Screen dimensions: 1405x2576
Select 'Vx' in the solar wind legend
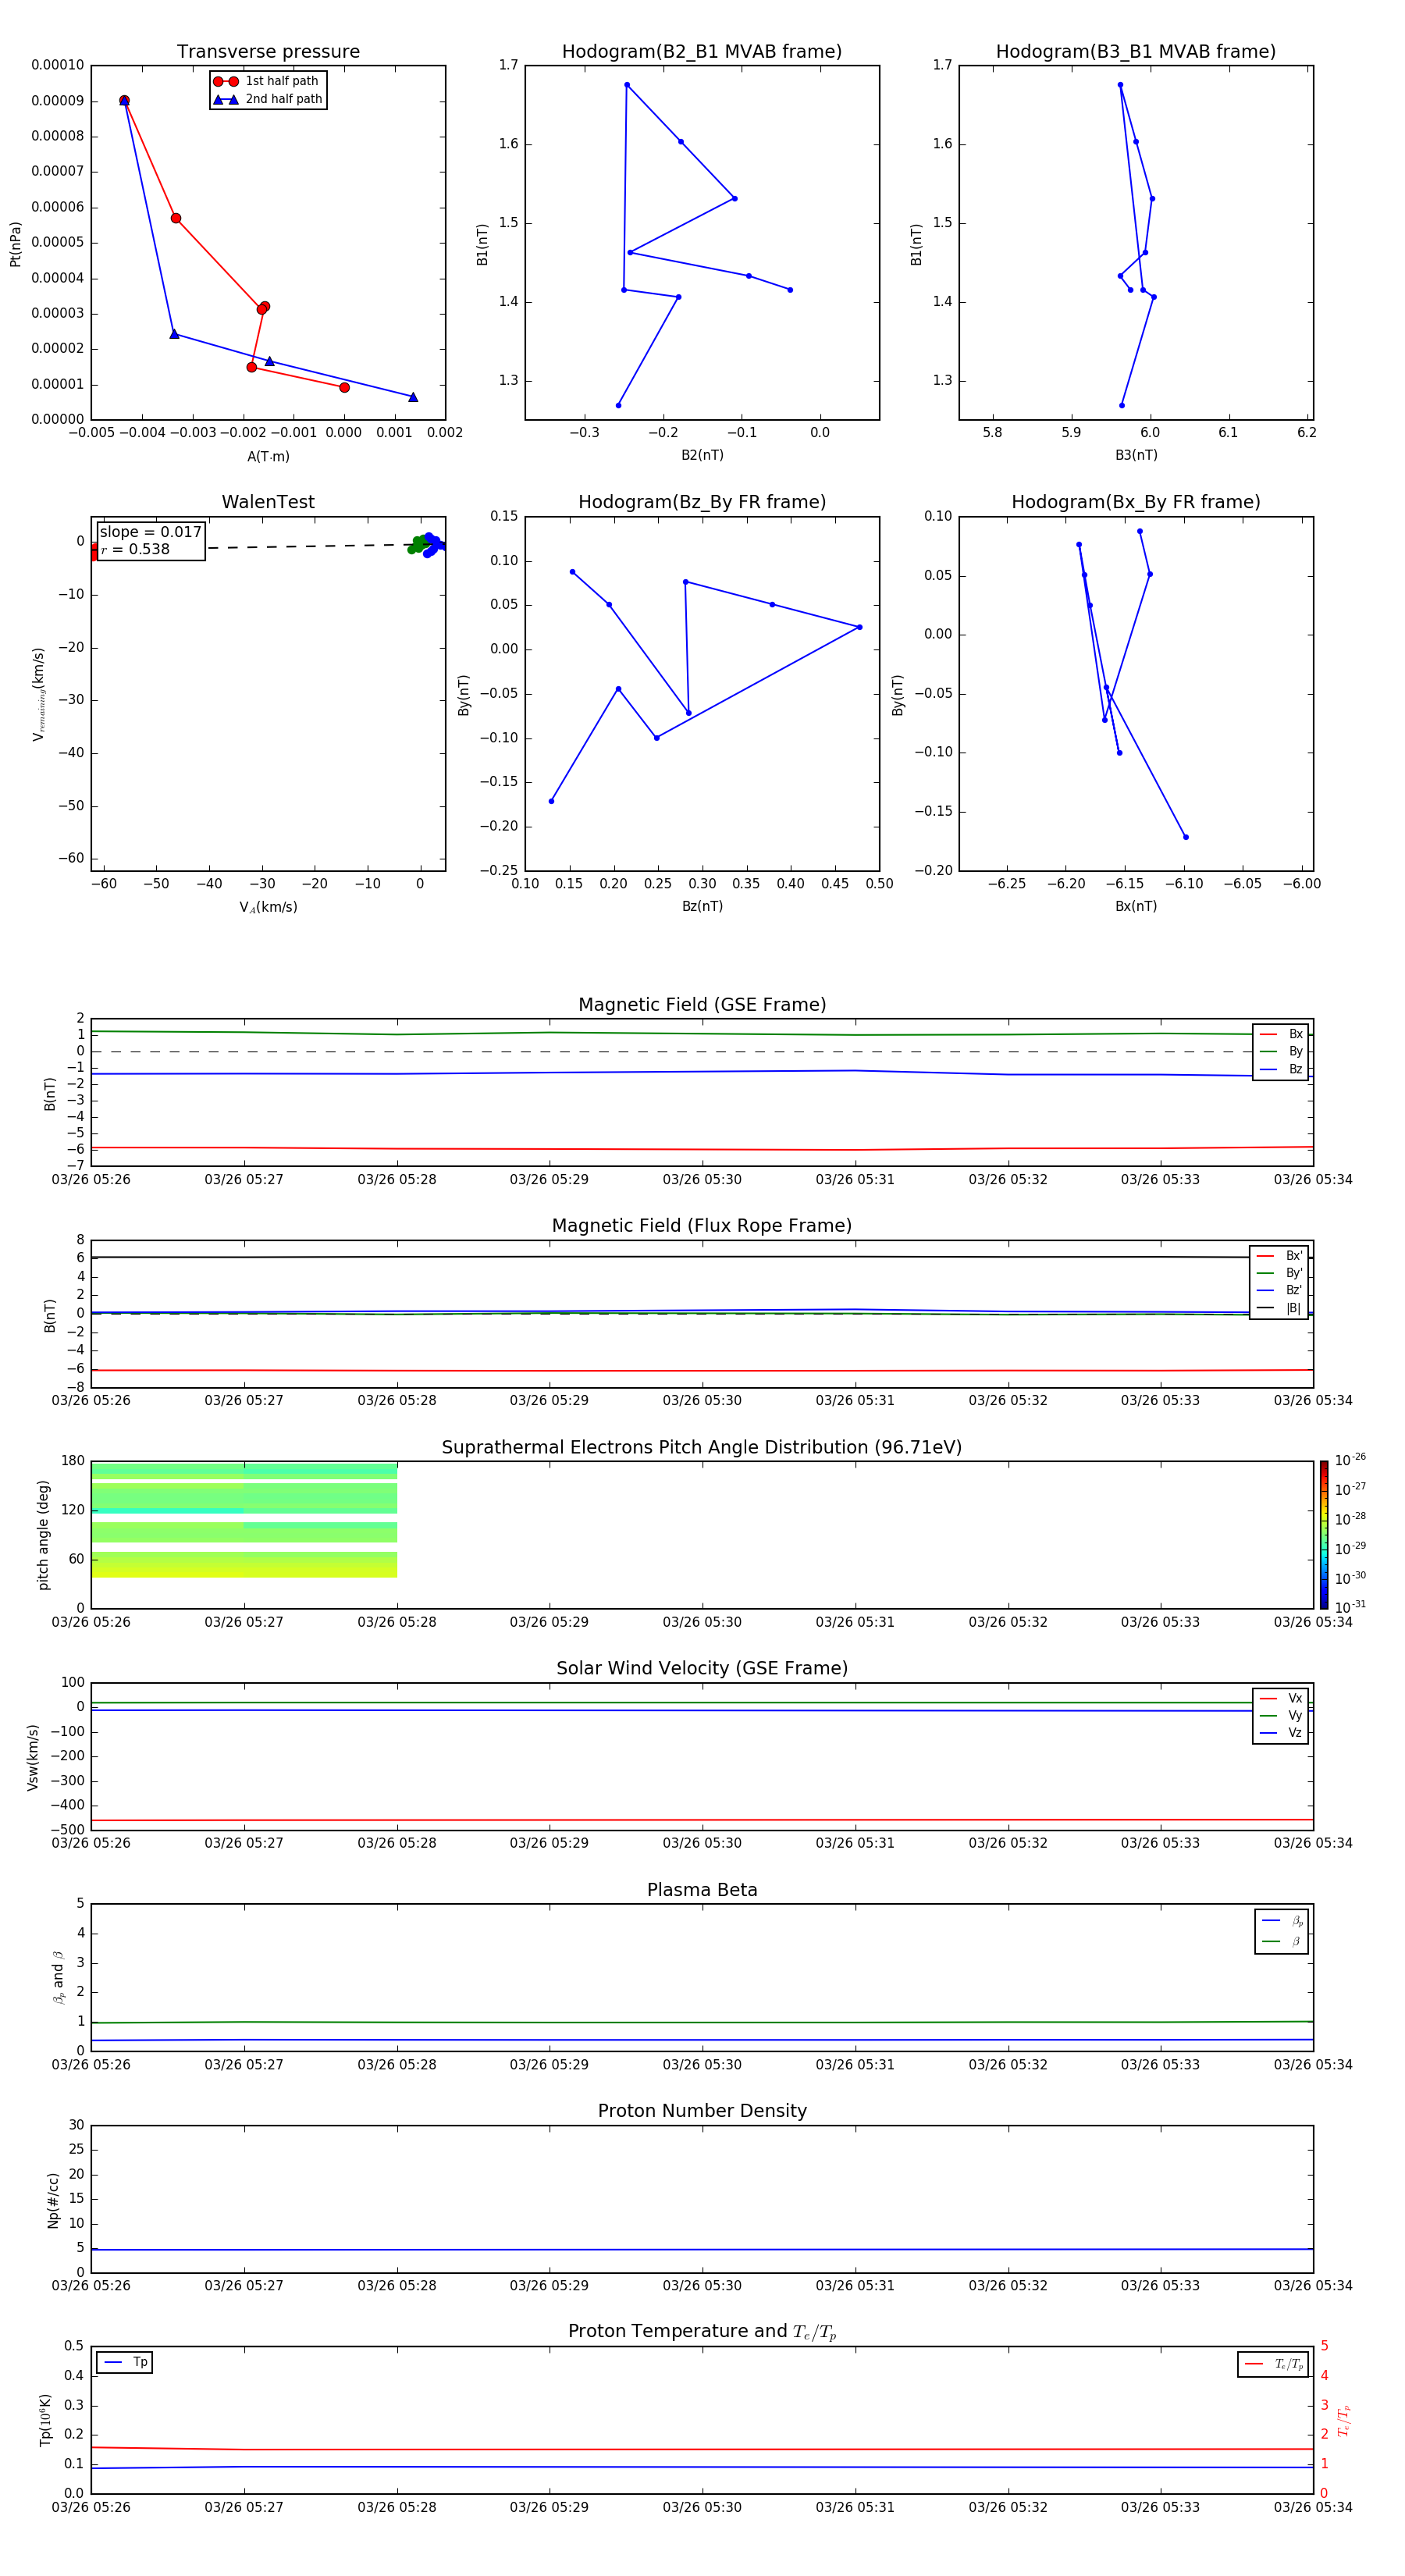click(x=1281, y=1698)
